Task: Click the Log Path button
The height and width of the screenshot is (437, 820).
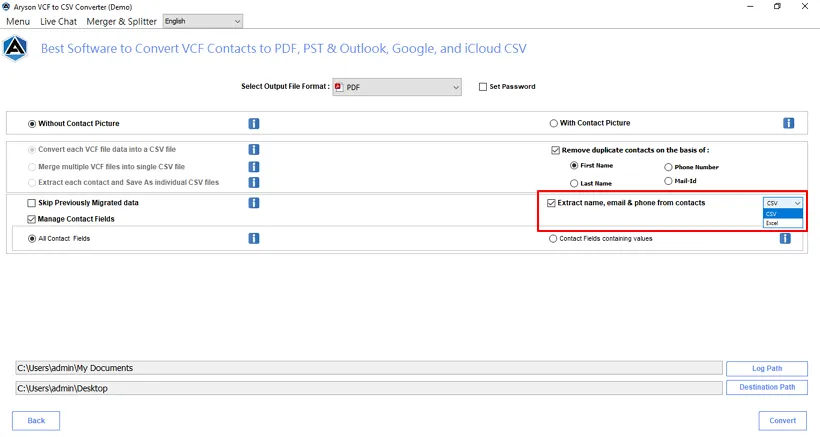Action: click(767, 369)
